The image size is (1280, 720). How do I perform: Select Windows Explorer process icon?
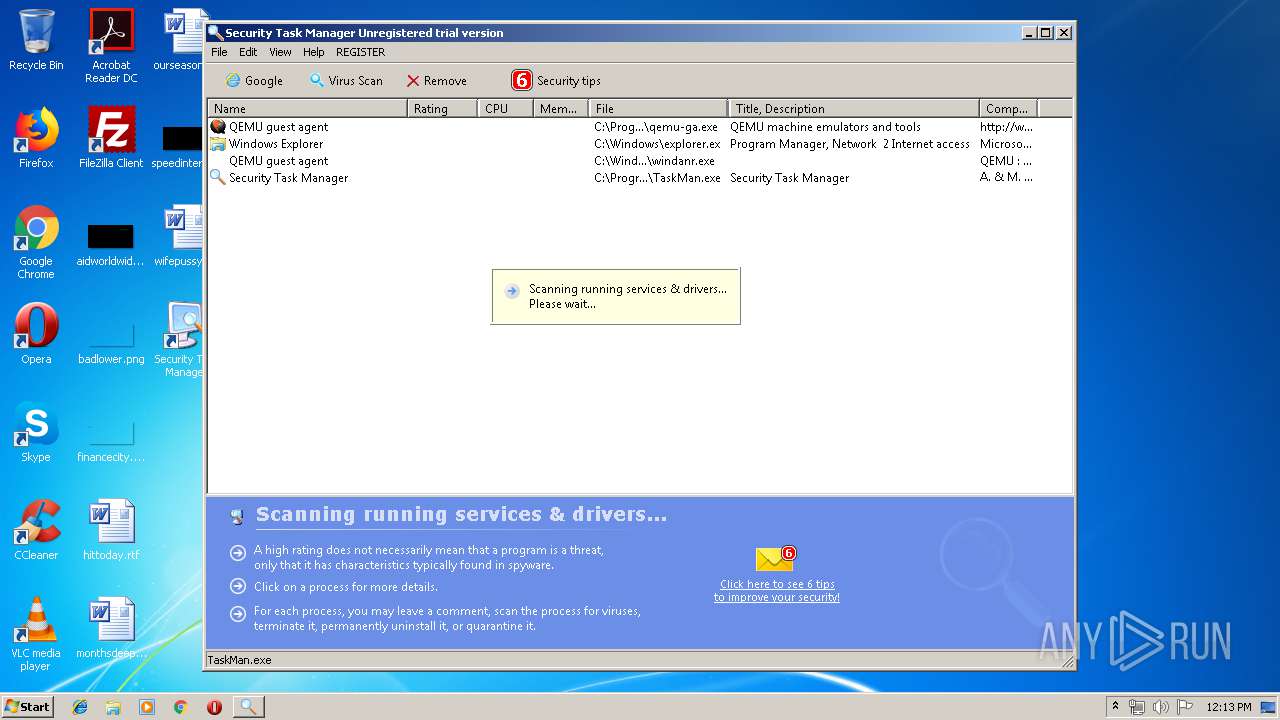point(218,144)
